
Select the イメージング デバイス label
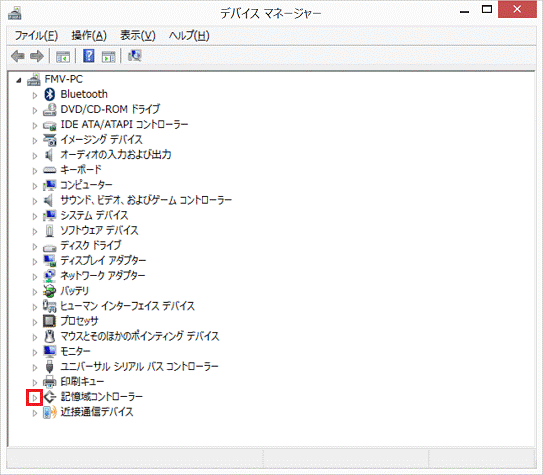101,140
